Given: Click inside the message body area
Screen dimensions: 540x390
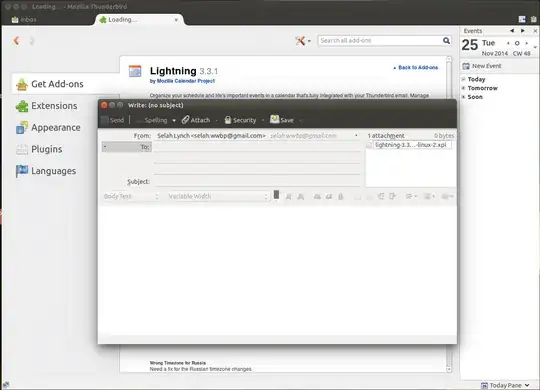Looking at the screenshot, I should (277, 270).
